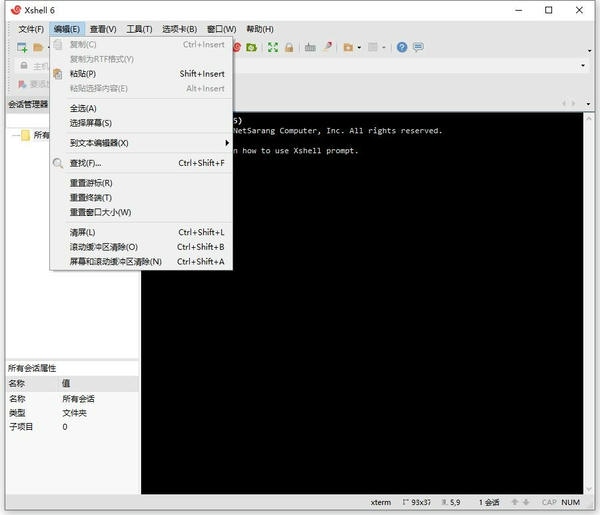This screenshot has width=600, height=515.
Task: Click the 名称 column header in properties
Action: pos(17,383)
